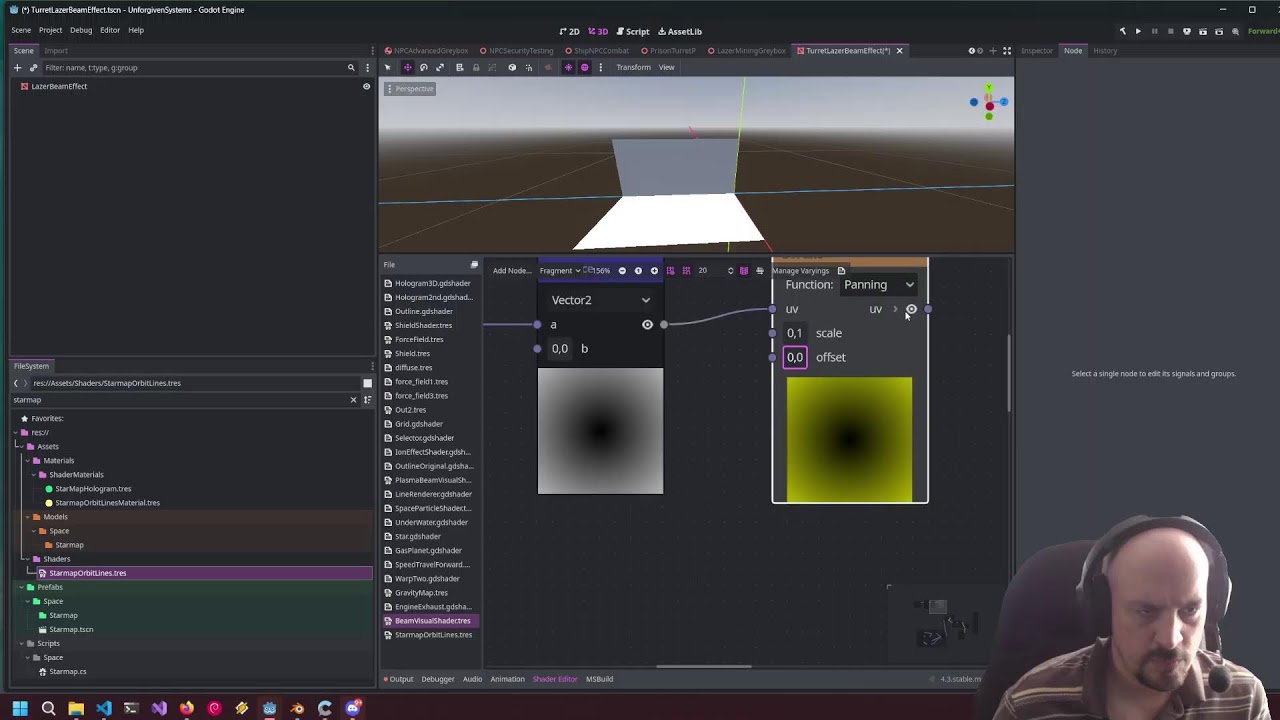This screenshot has height=720, width=1280.
Task: Open the Function Panning dropdown
Action: tap(879, 285)
